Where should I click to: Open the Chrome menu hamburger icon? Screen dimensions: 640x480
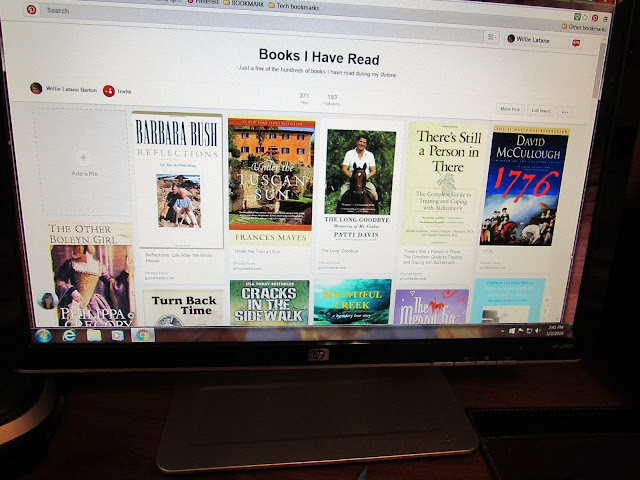606,19
